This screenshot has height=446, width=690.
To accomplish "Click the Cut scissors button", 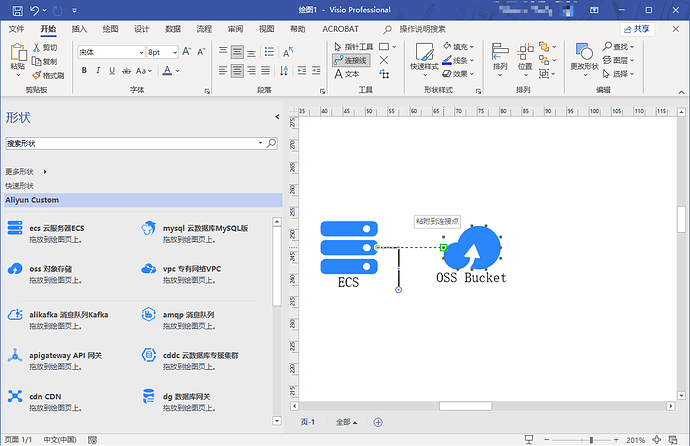I will [45, 48].
